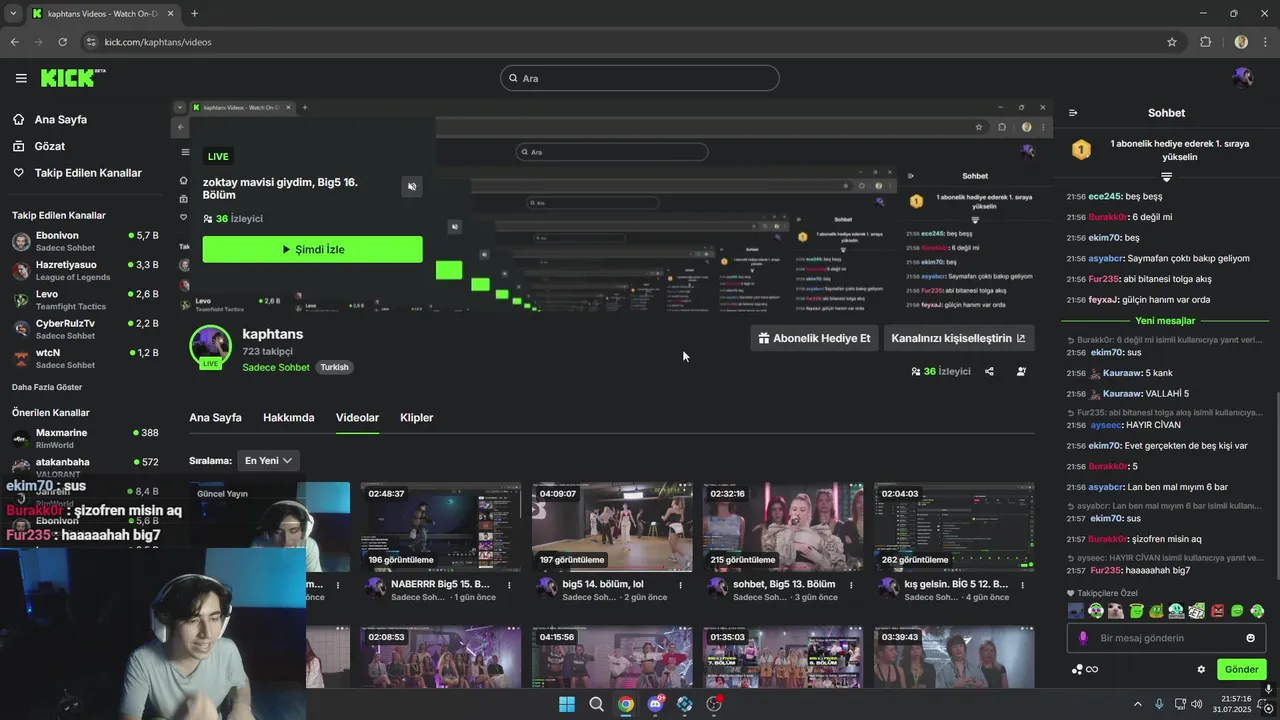Viewport: 1280px width, 720px height.
Task: Unmute the live stream preview
Action: (412, 186)
